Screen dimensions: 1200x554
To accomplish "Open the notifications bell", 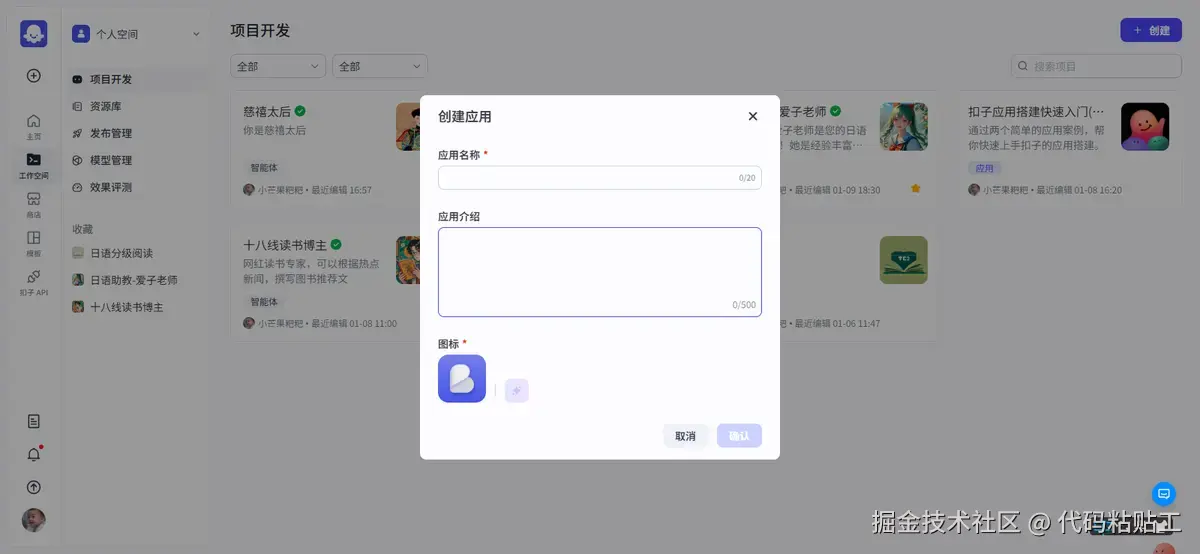I will coord(33,454).
